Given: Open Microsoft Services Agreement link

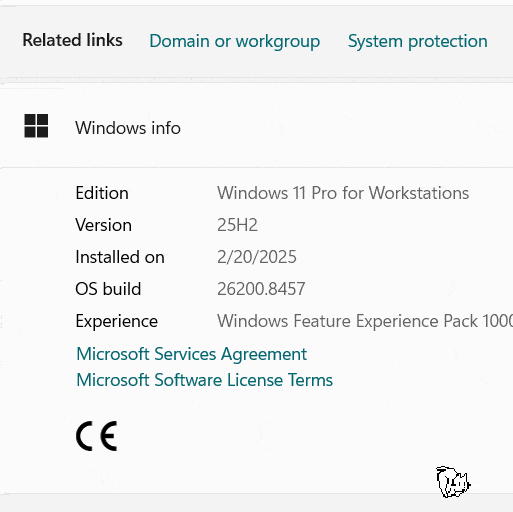Looking at the screenshot, I should [x=191, y=354].
